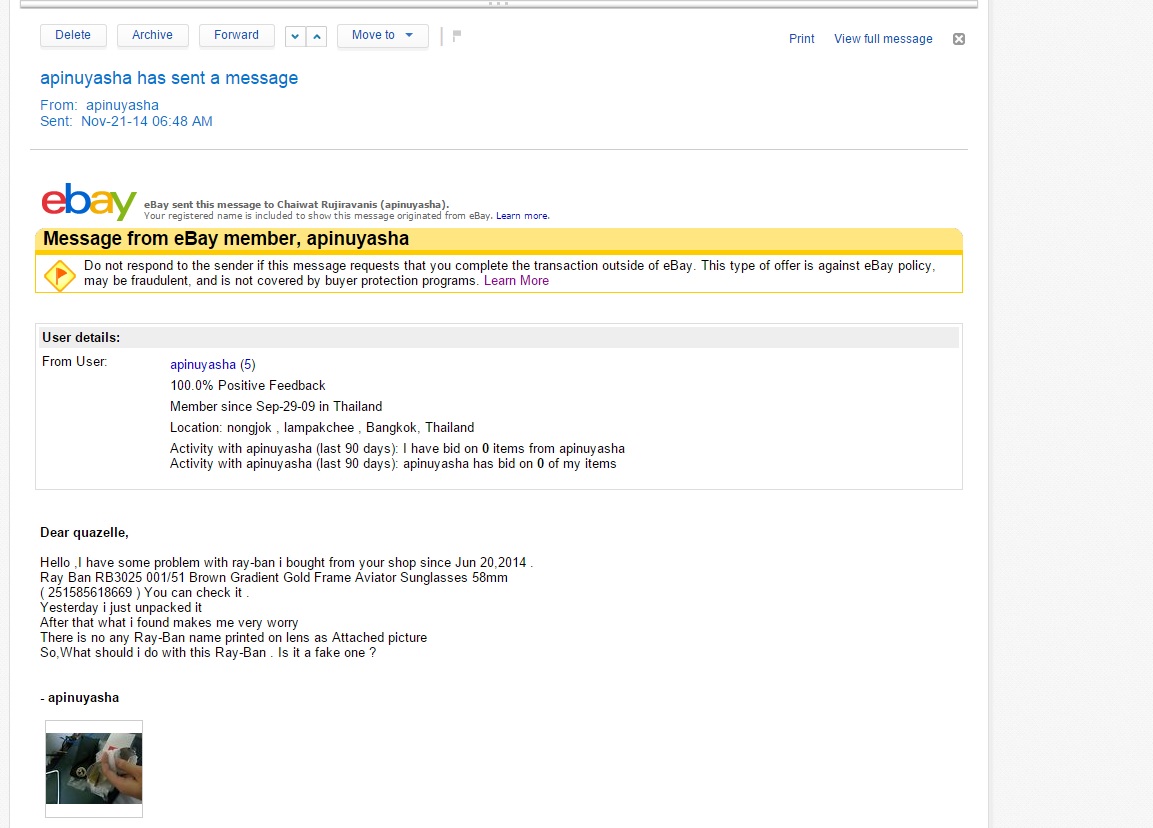Click the feedback score (5)

(248, 365)
